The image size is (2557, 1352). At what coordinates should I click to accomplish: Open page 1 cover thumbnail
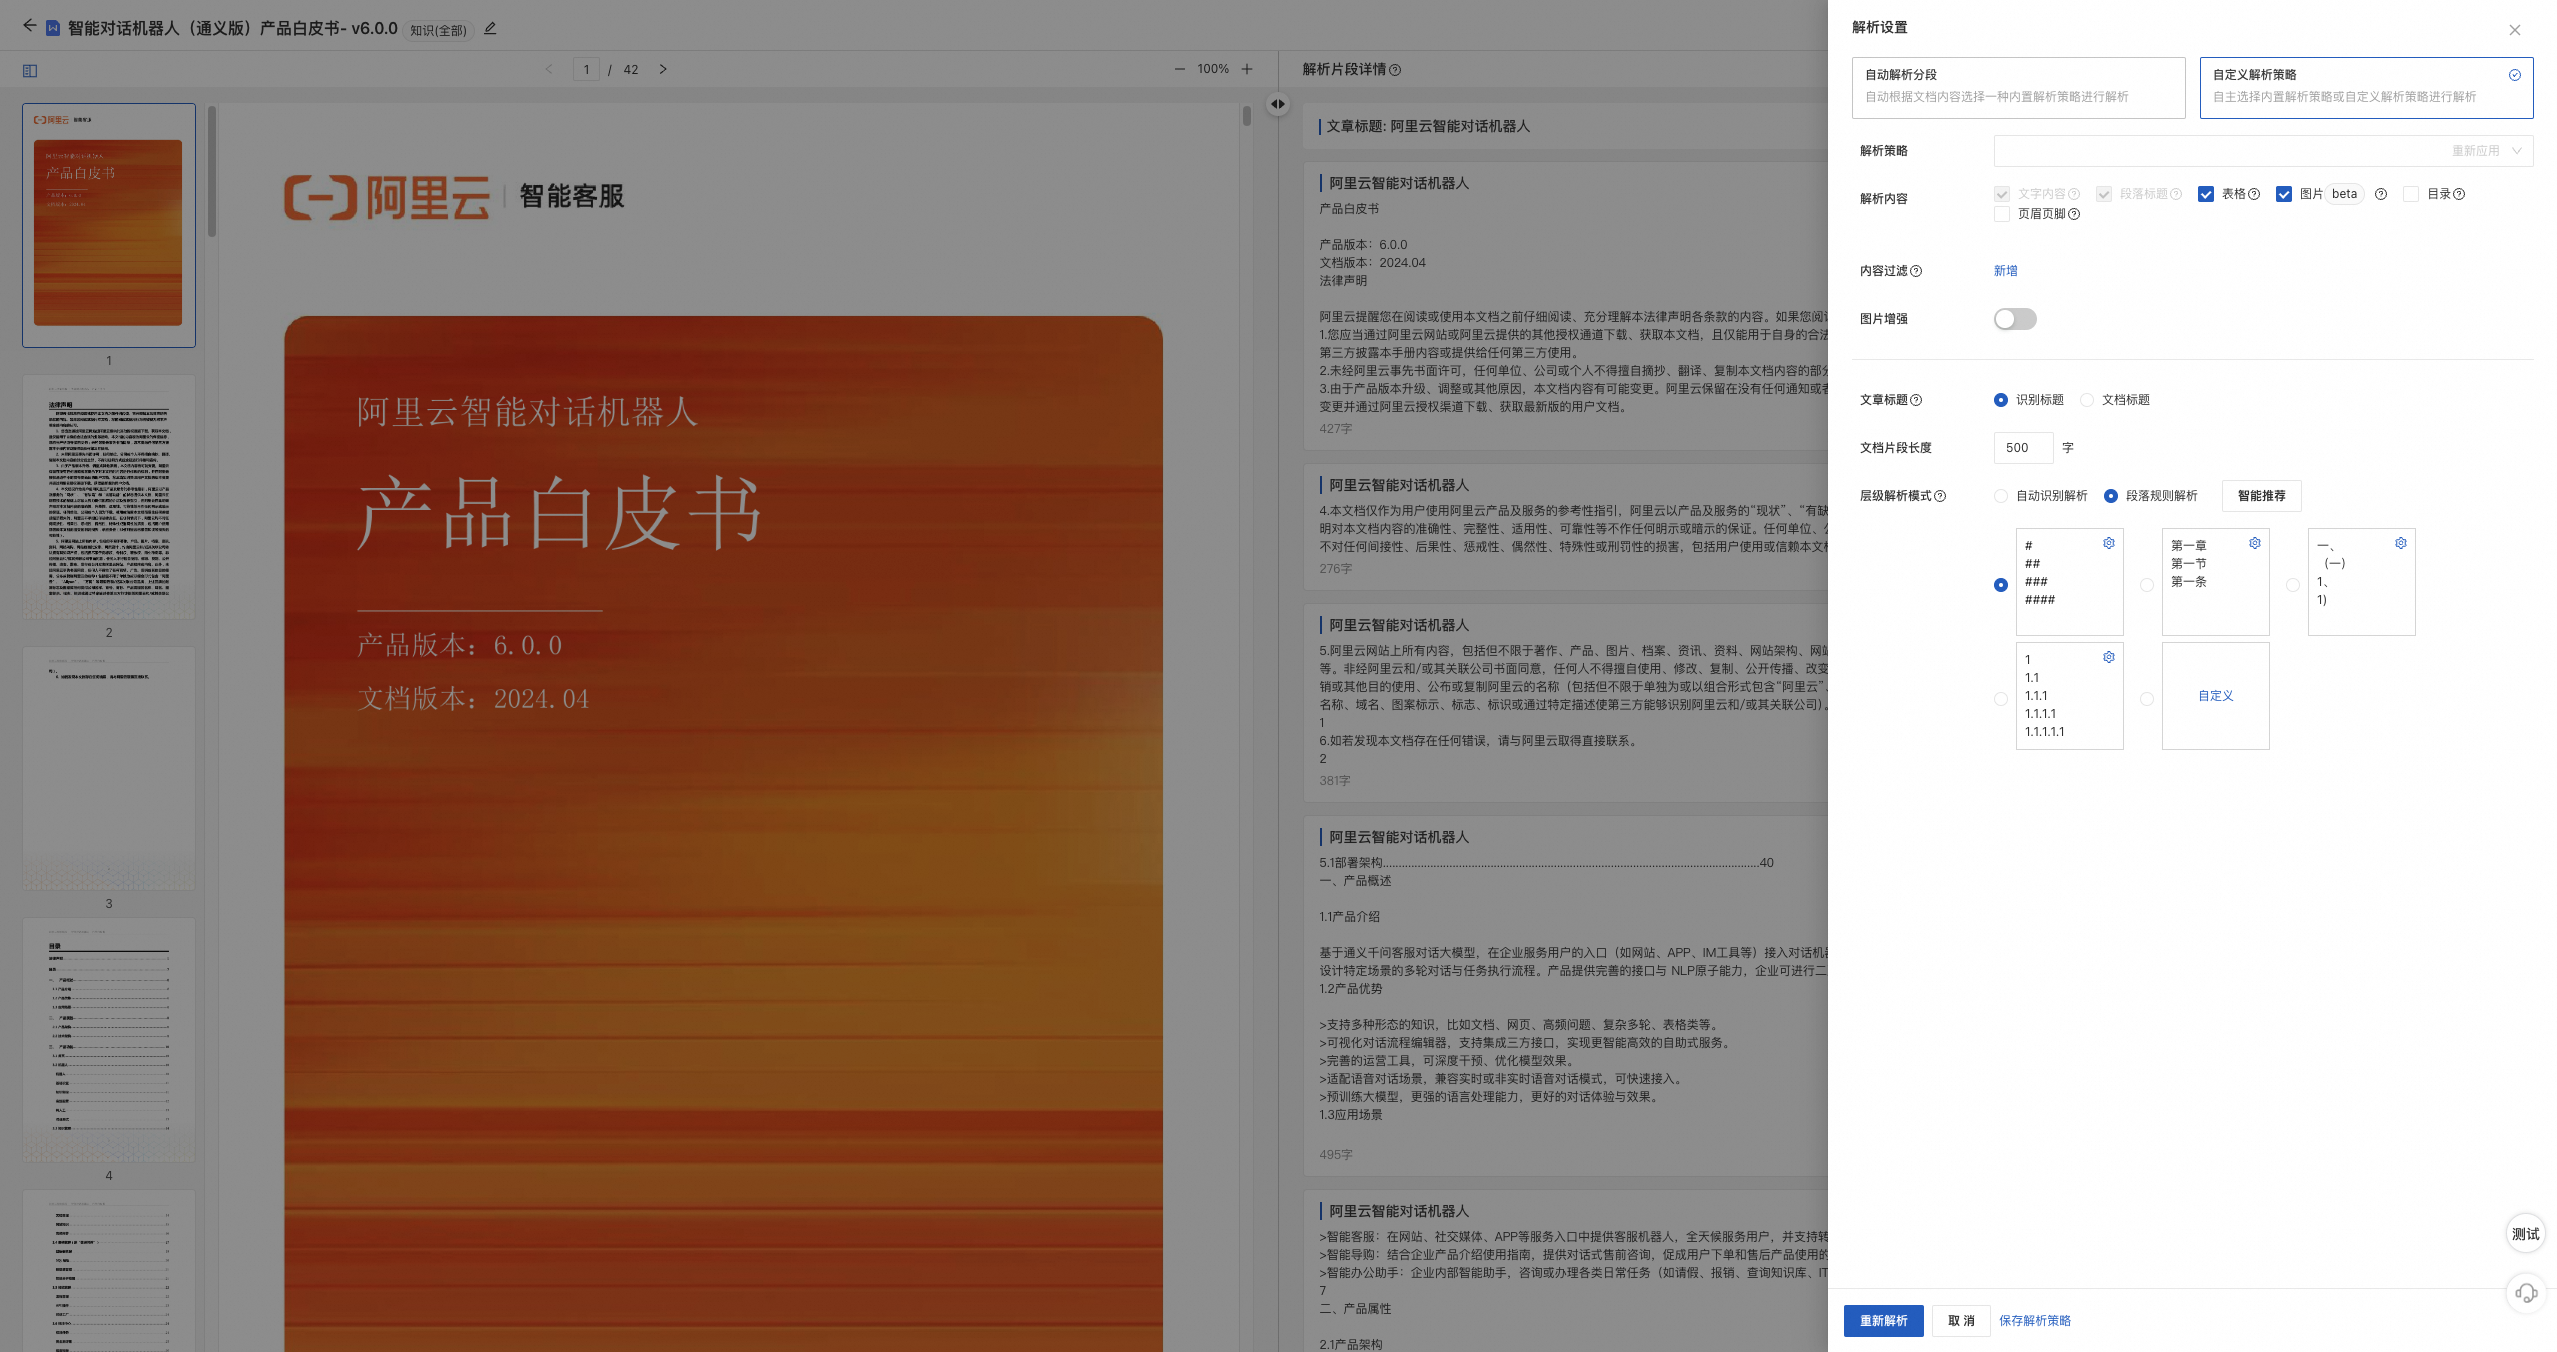tap(109, 225)
